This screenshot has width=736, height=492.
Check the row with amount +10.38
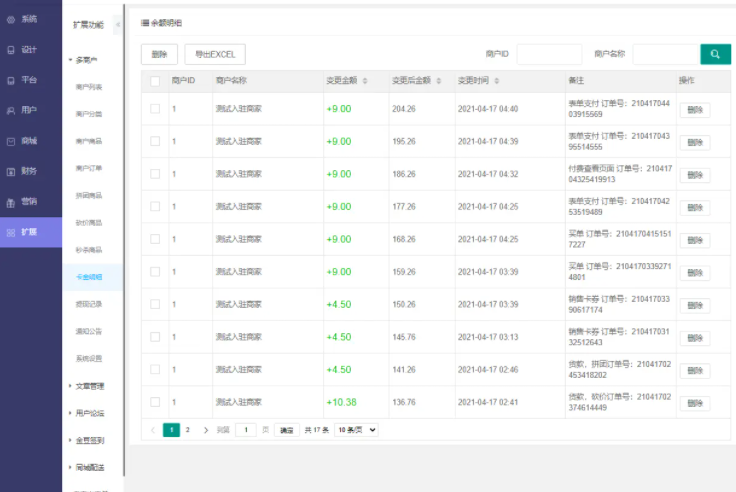[x=155, y=402]
